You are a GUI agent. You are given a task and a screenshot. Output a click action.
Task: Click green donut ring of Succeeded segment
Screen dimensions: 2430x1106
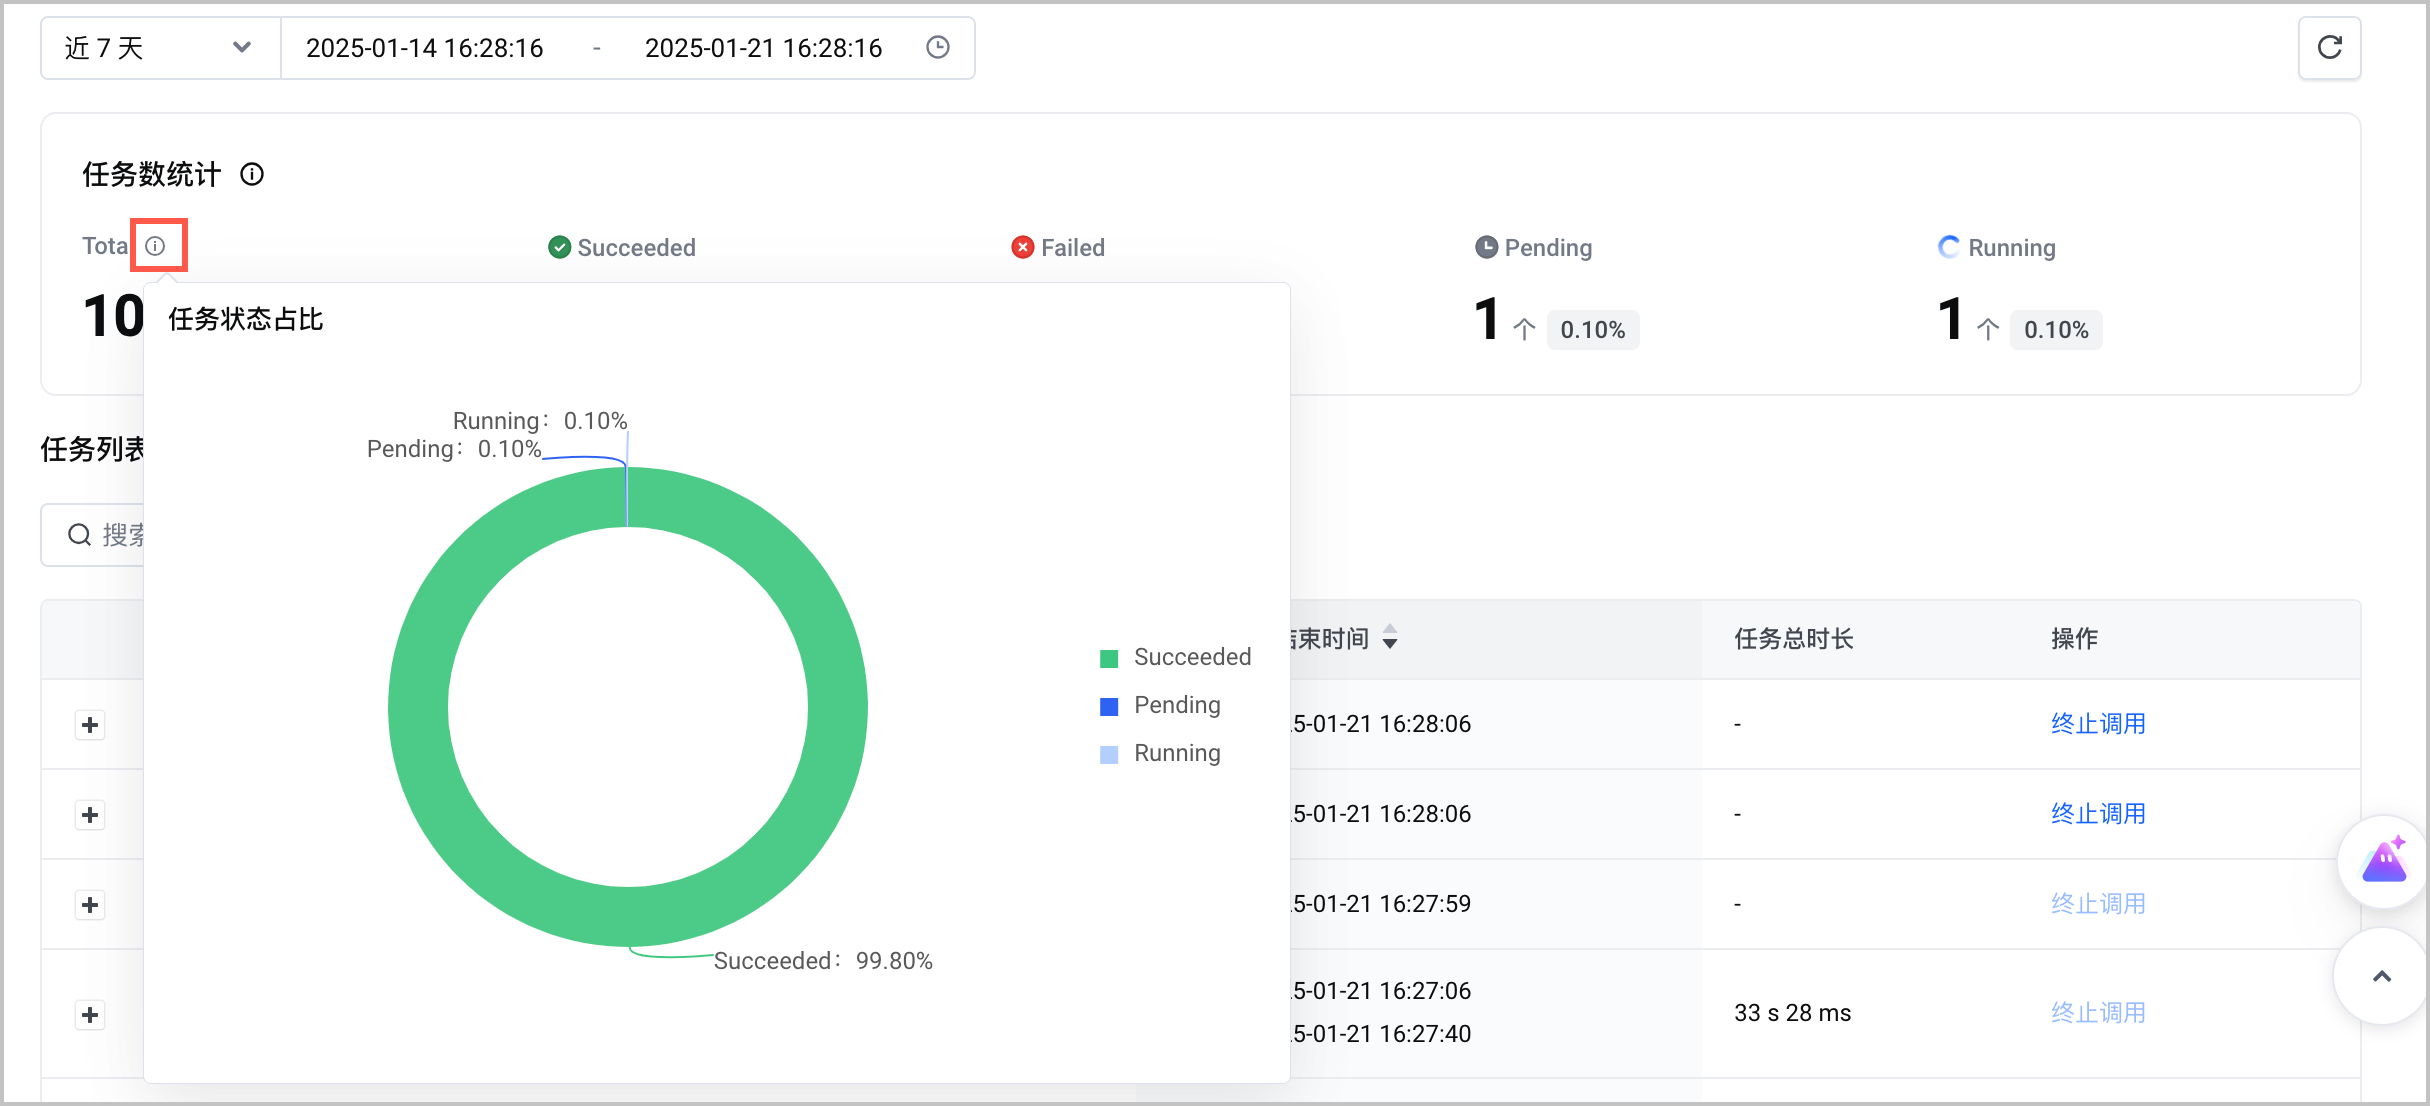click(x=837, y=707)
